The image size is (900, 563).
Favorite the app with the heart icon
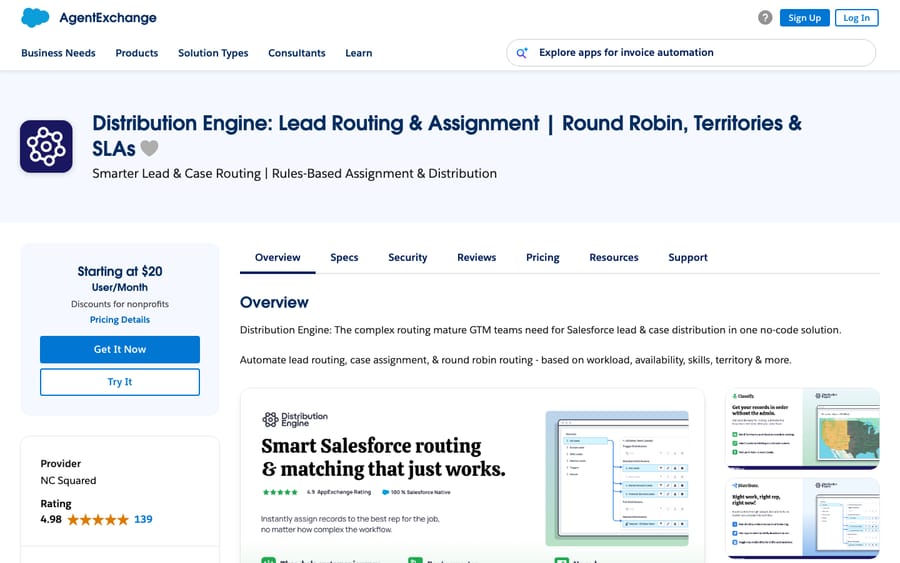pyautogui.click(x=149, y=149)
